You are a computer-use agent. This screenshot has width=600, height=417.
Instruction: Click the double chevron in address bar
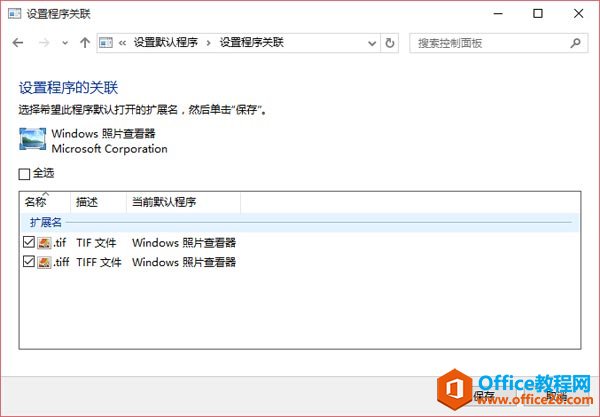[x=122, y=43]
